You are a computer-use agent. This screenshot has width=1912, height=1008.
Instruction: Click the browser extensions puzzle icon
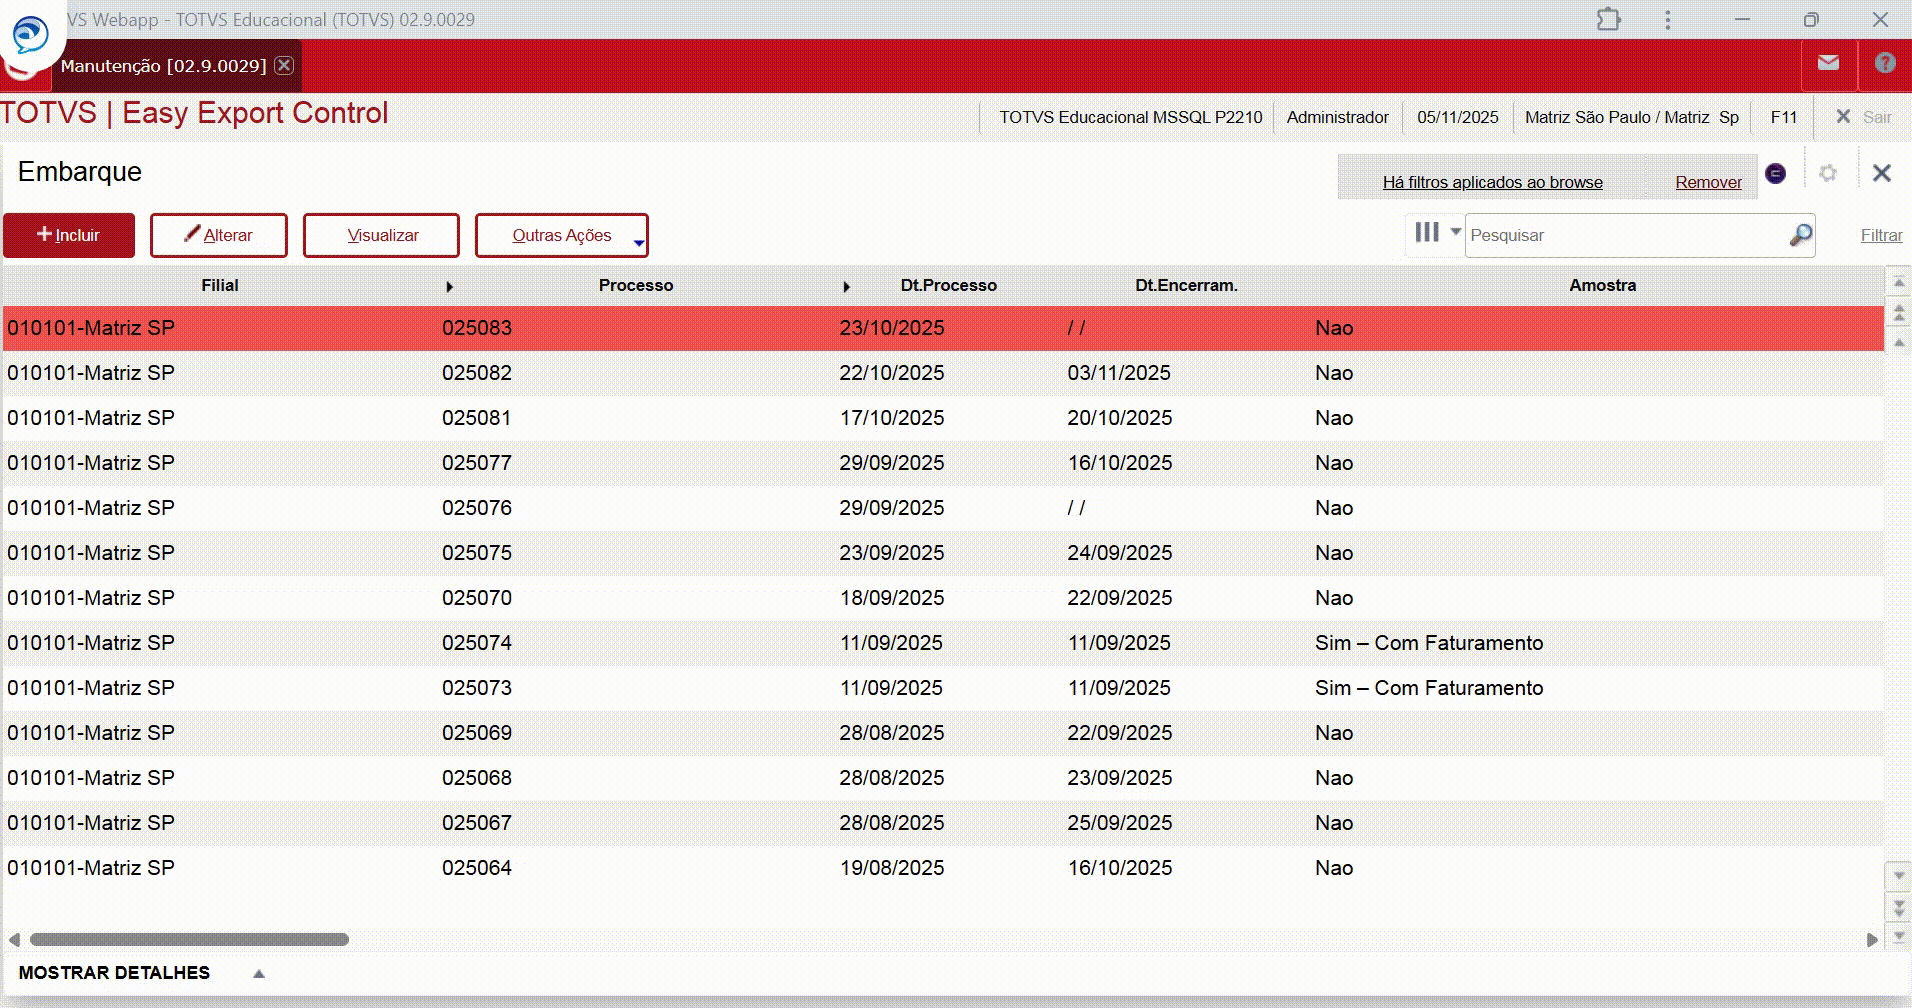(1609, 19)
